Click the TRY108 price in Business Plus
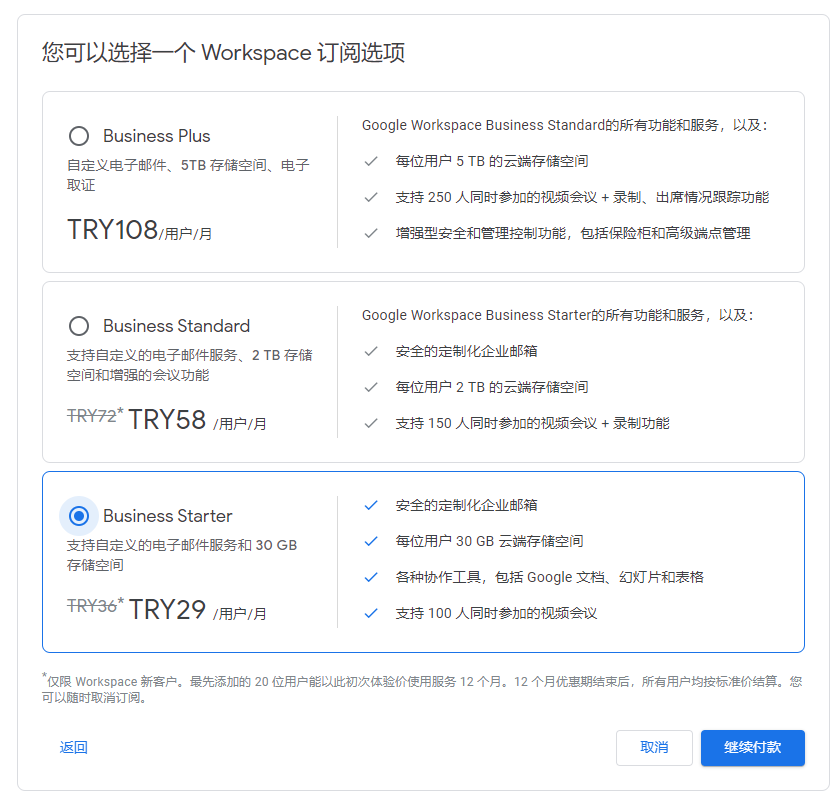 (112, 230)
